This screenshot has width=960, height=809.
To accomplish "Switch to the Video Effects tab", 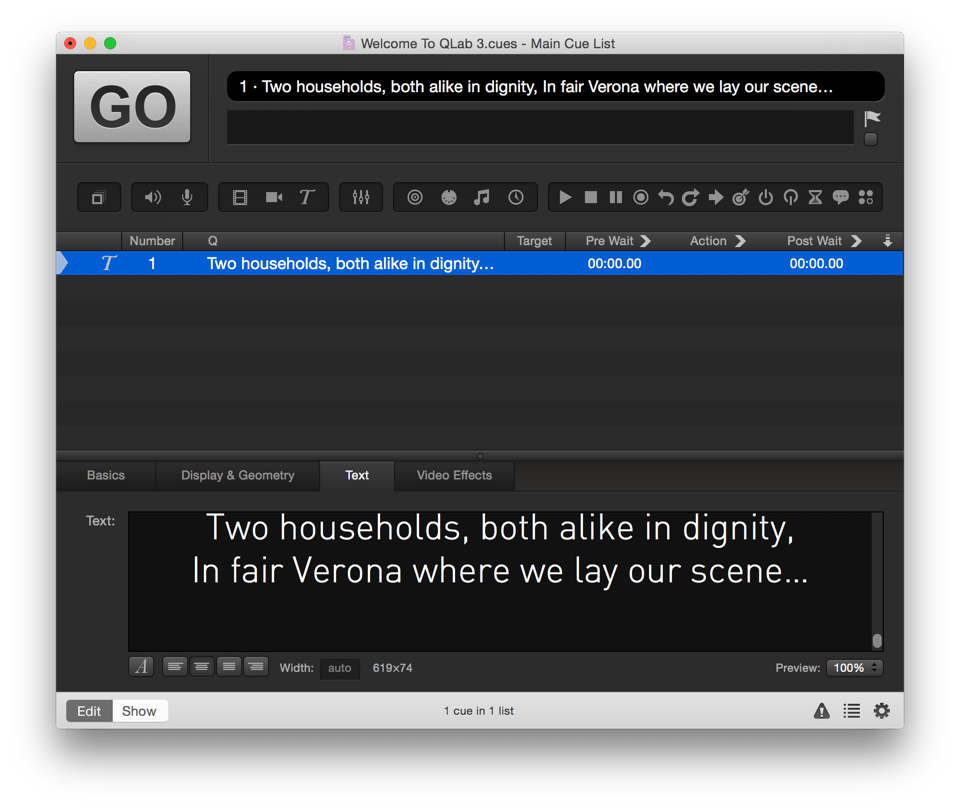I will click(454, 476).
